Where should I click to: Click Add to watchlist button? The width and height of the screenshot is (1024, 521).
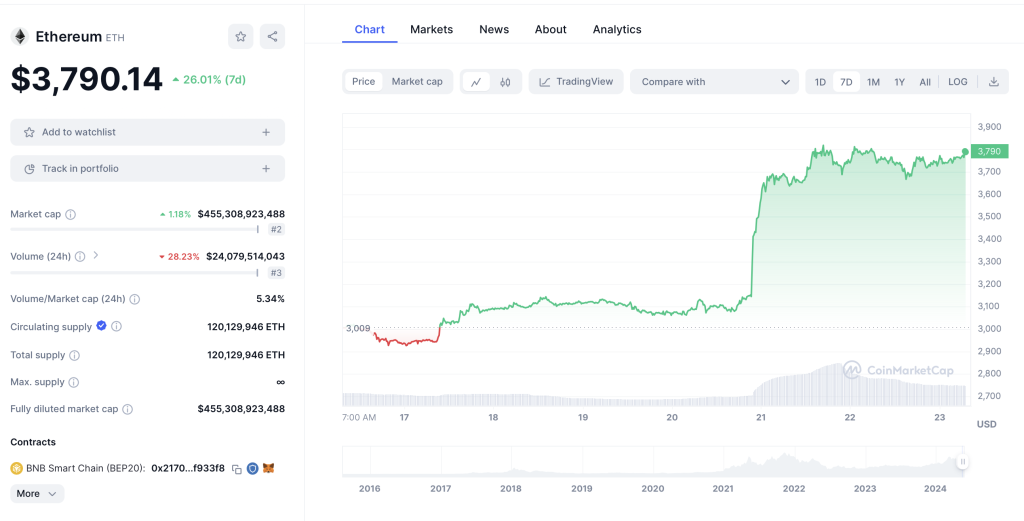148,132
